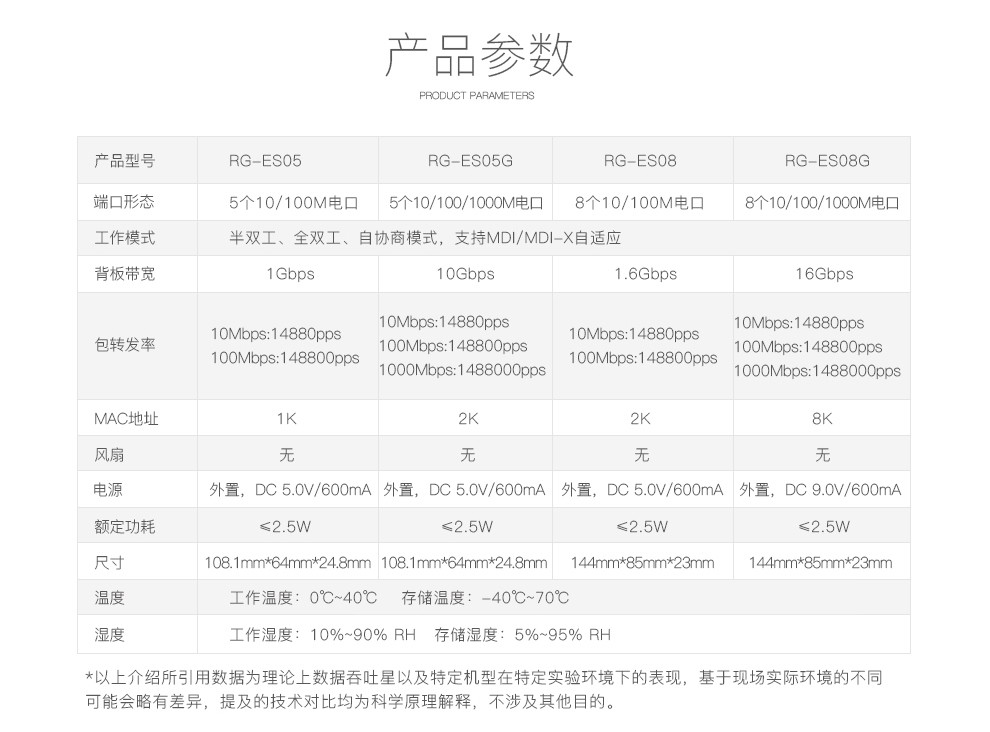This screenshot has height=732, width=990.
Task: Select the 8个10/100/1000M电口 port cell
Action: tap(822, 202)
